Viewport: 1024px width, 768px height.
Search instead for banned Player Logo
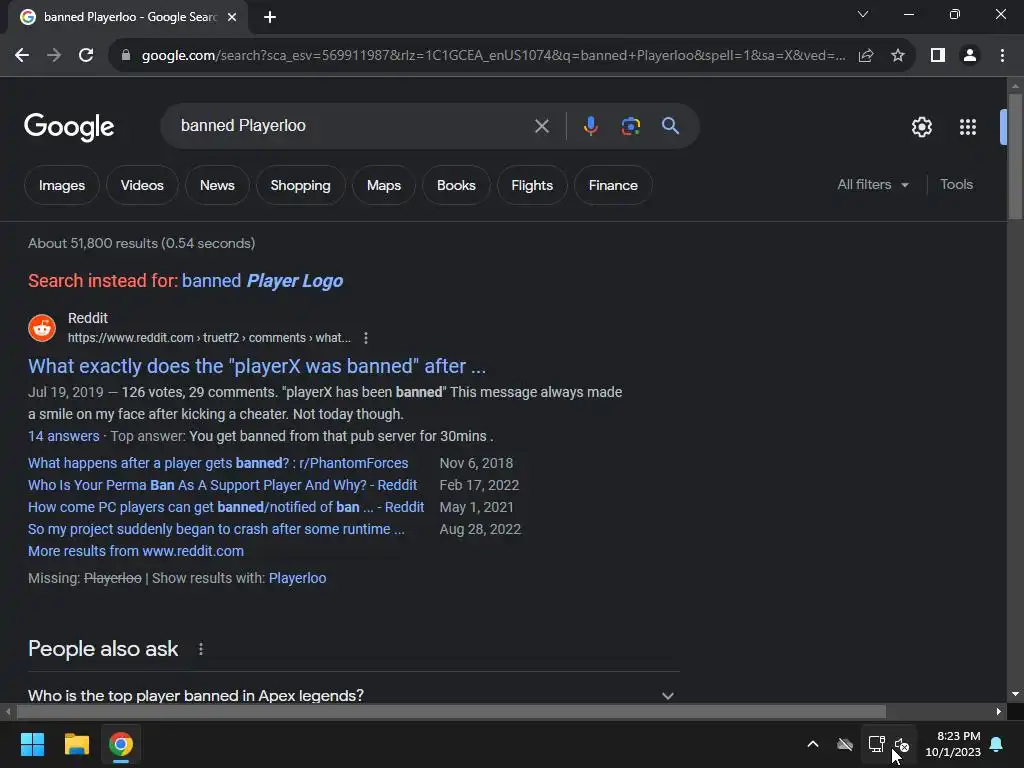262,281
